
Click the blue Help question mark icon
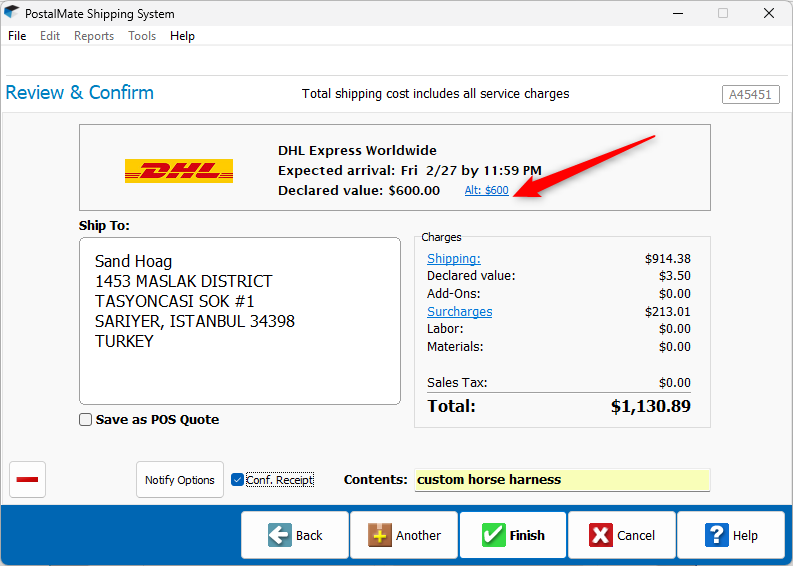click(x=717, y=535)
